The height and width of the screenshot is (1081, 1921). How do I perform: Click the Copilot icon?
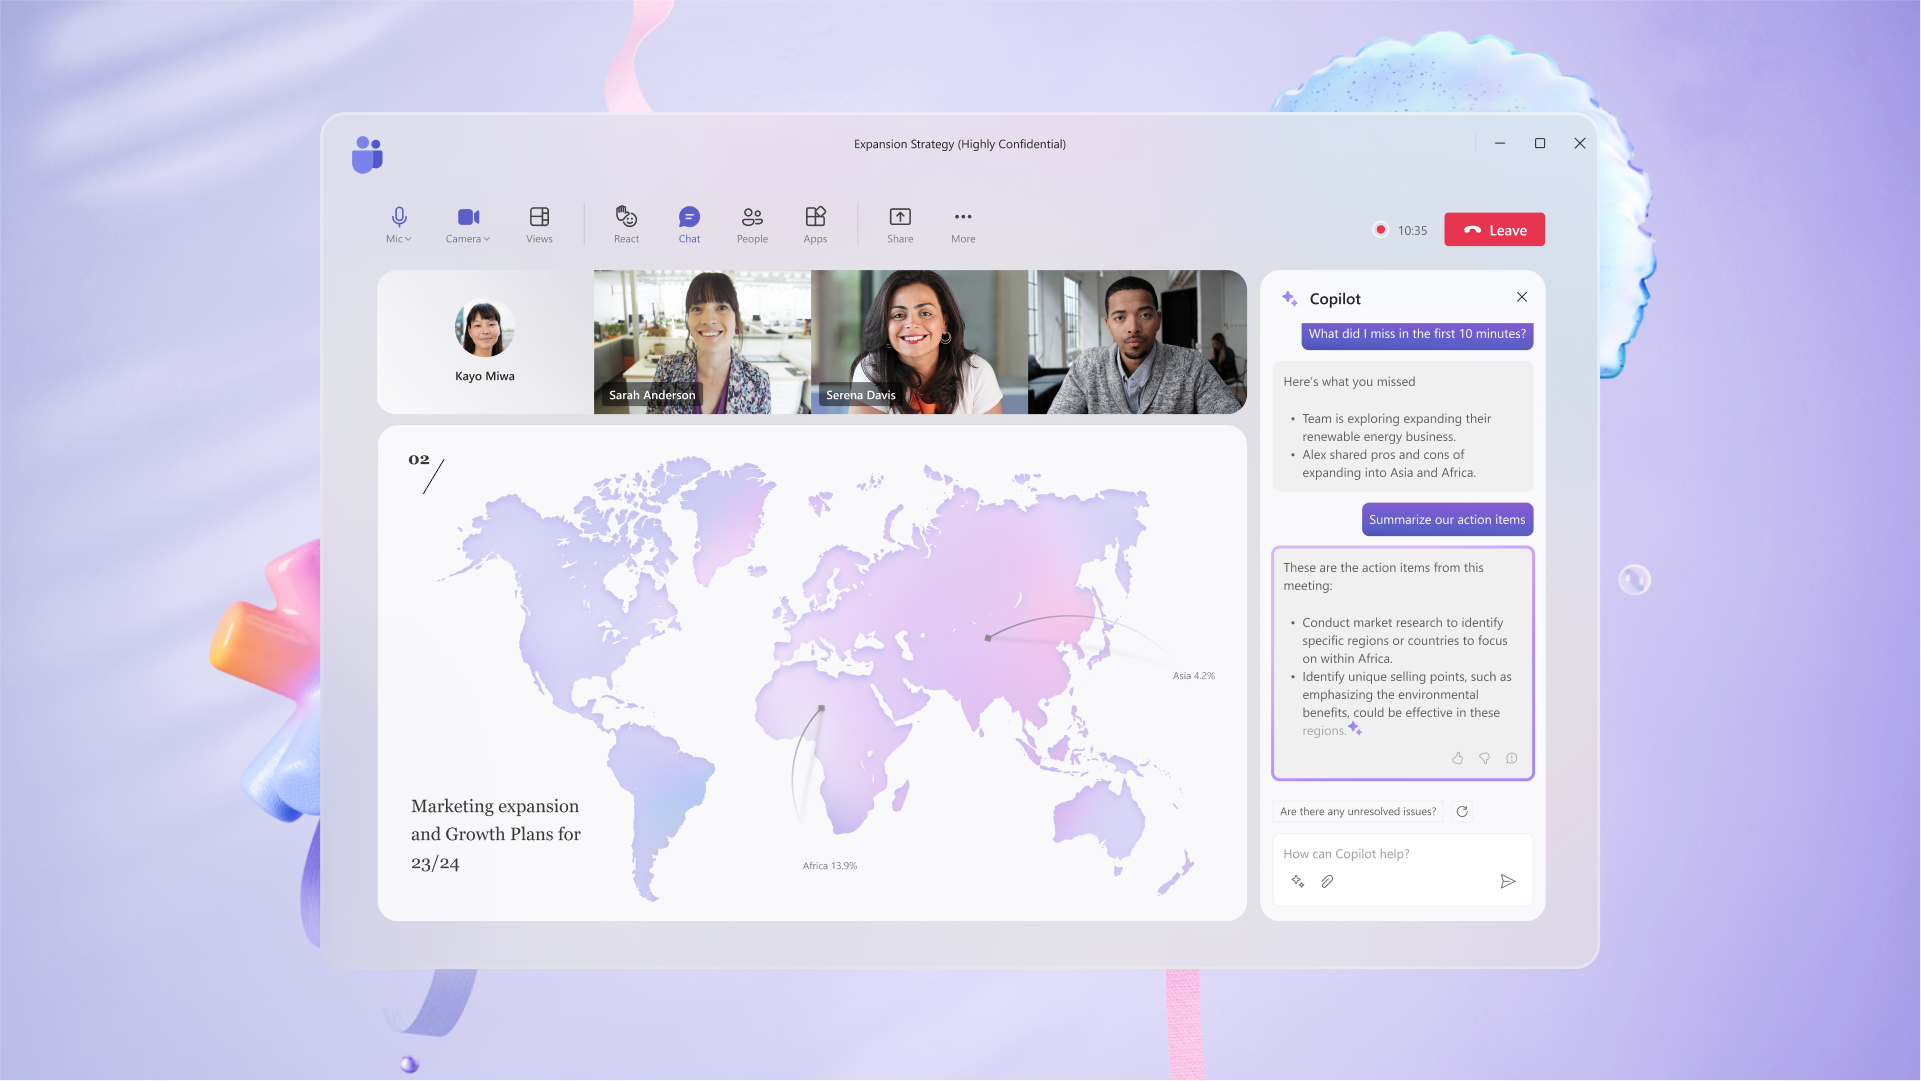pos(1290,297)
